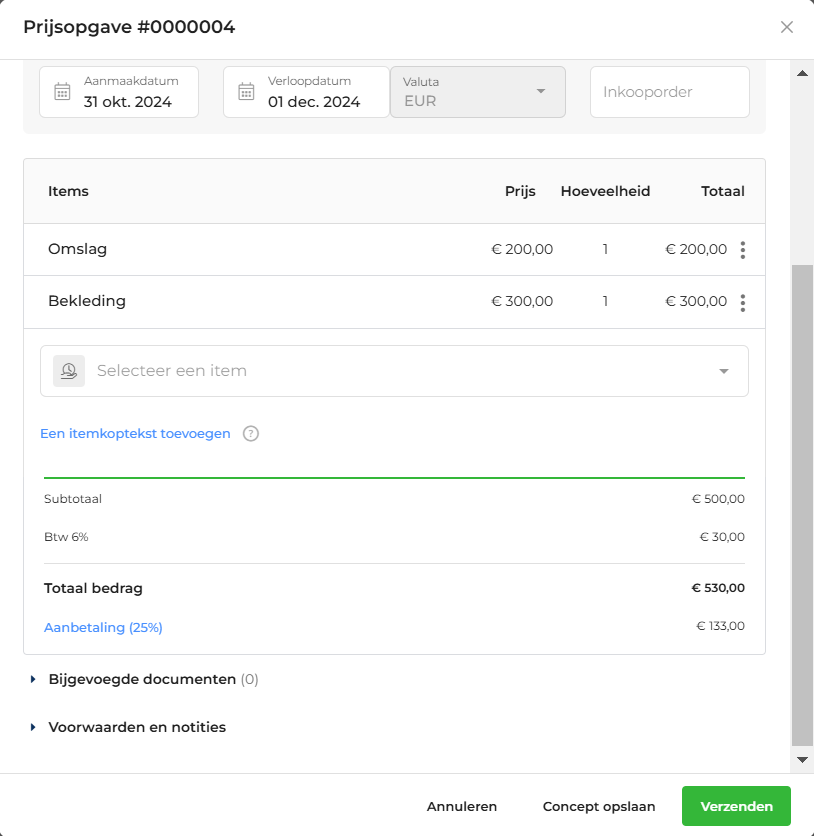
Task: Click the Annuleren button
Action: (462, 806)
